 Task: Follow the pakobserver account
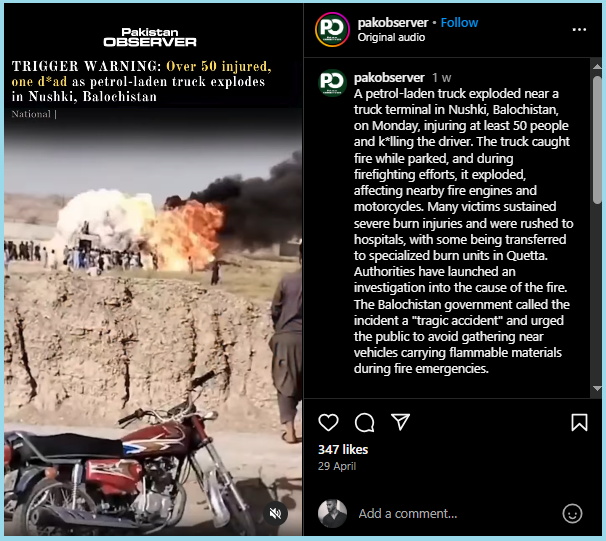point(459,23)
